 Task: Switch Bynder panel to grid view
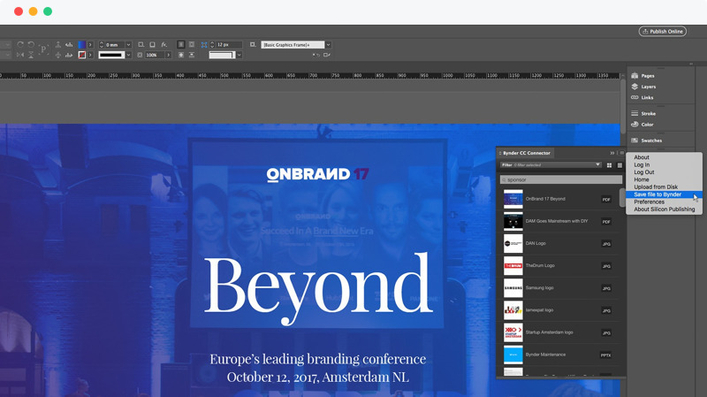coord(609,166)
